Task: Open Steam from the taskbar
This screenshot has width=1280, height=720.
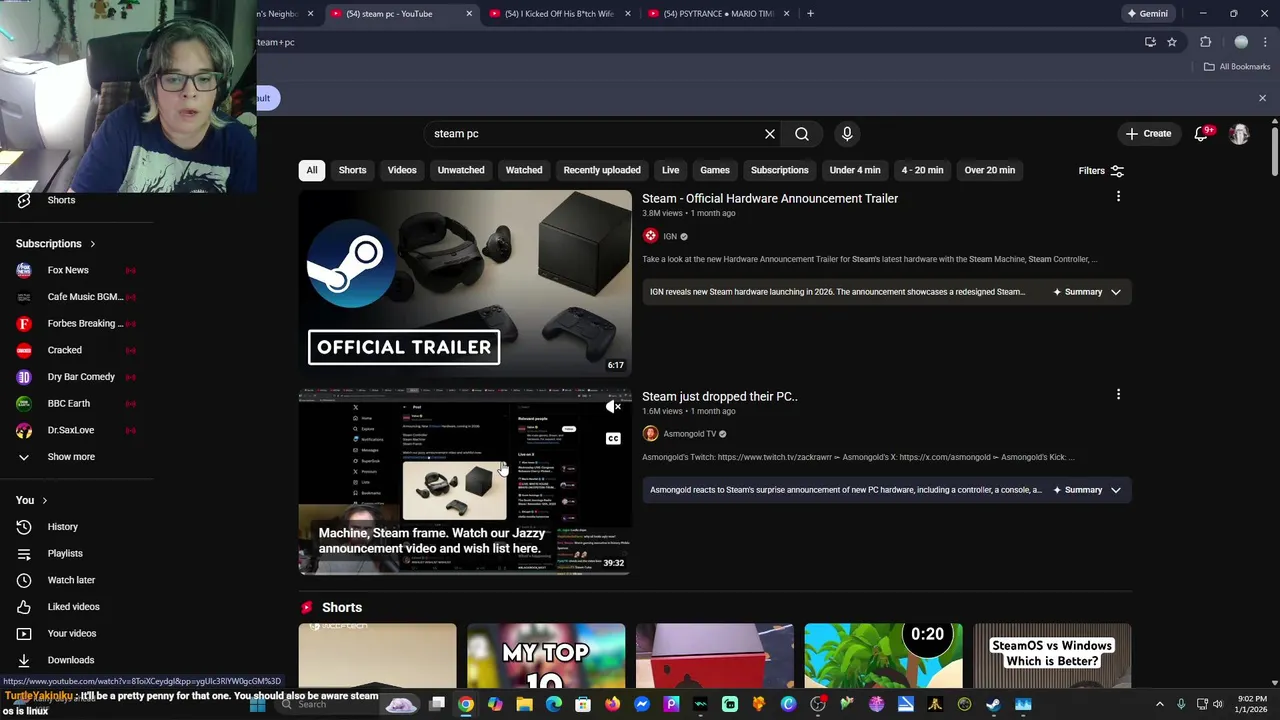Action: pos(993,704)
